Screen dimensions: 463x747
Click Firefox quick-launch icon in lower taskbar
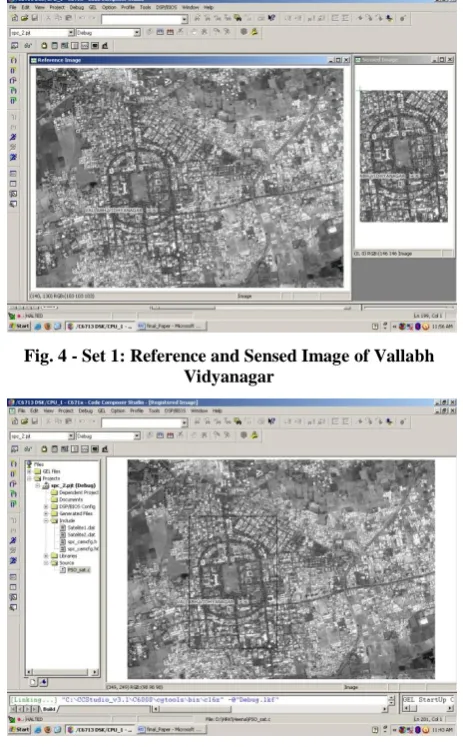[x=47, y=730]
